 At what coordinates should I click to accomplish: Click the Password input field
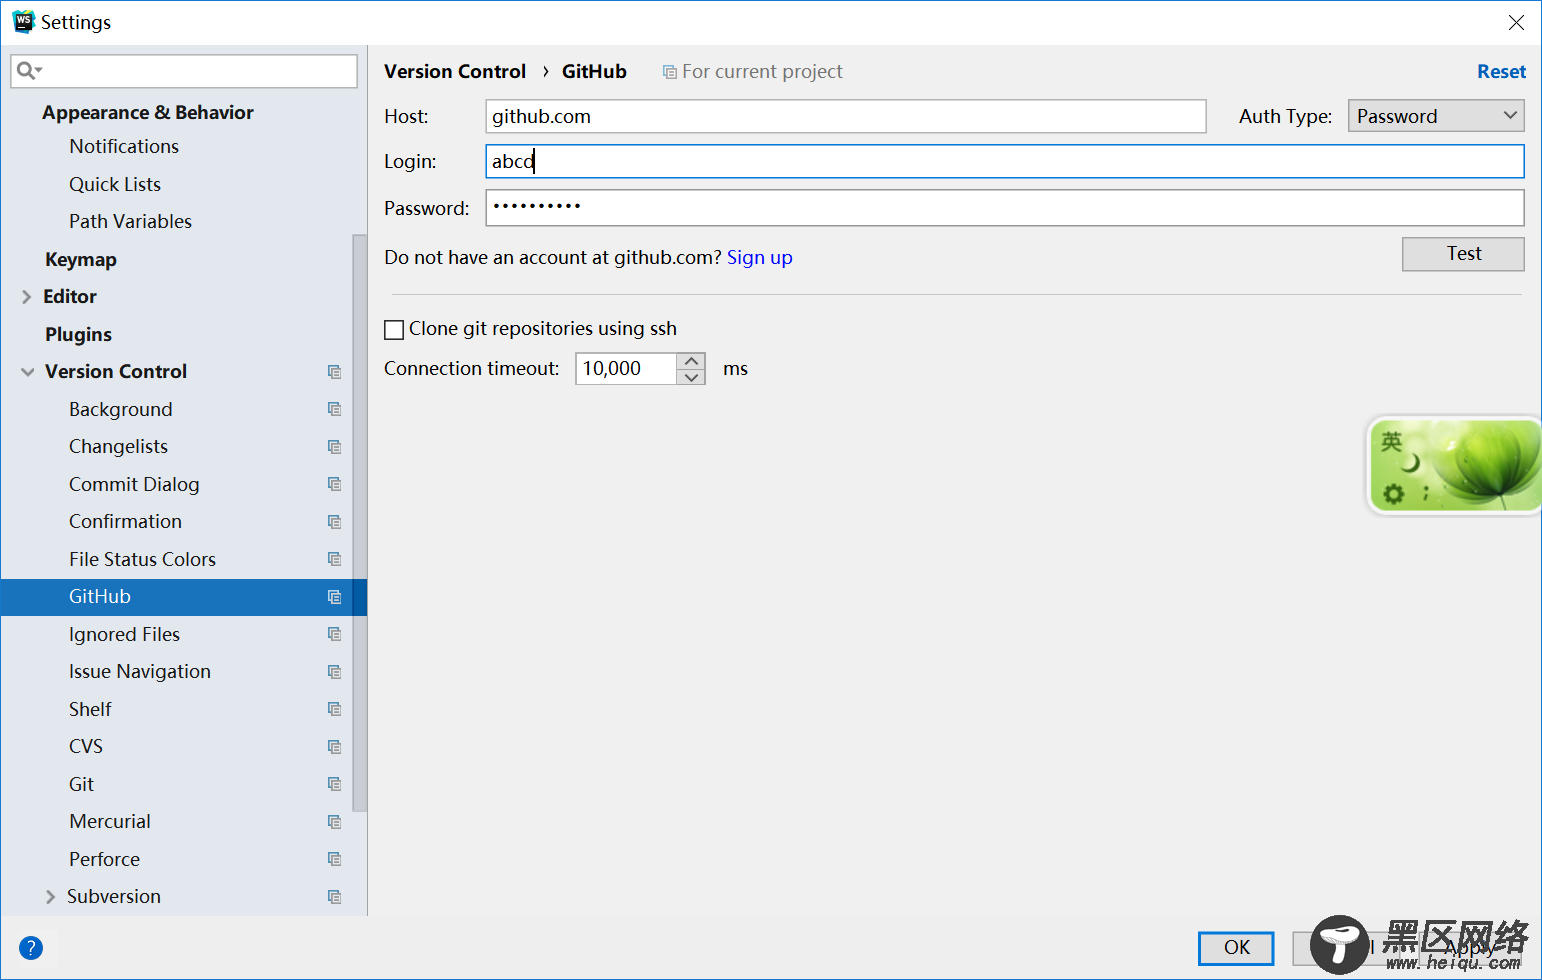(x=1005, y=208)
